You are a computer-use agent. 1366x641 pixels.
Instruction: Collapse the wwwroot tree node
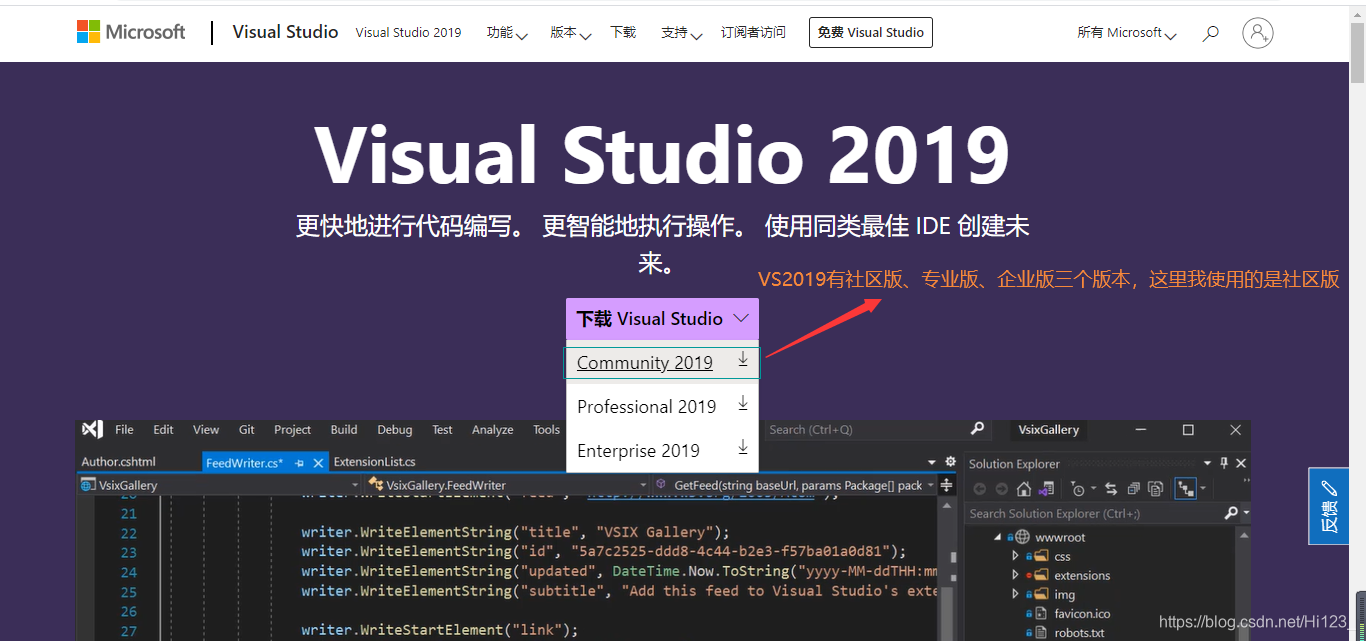tap(997, 537)
